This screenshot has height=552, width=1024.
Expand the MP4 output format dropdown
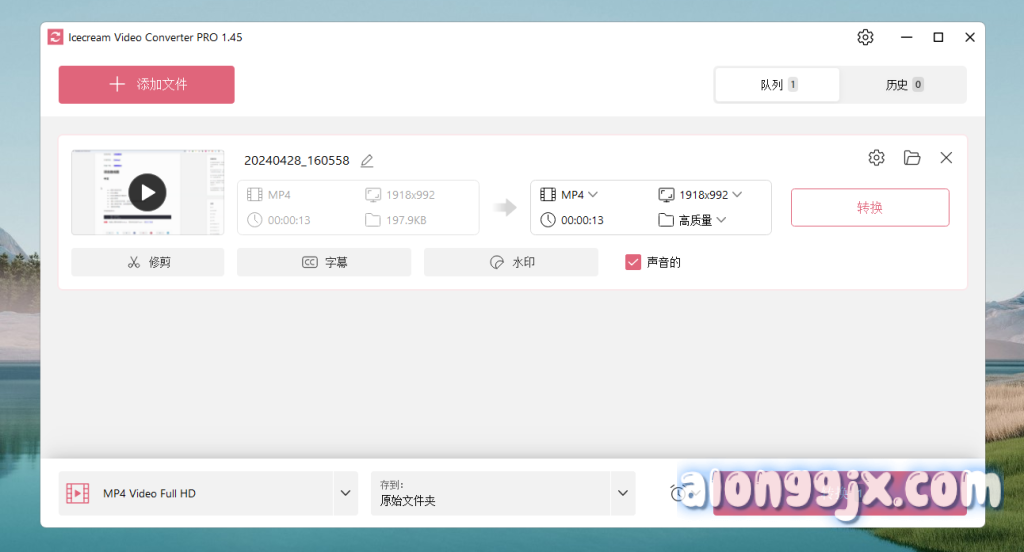pos(570,195)
